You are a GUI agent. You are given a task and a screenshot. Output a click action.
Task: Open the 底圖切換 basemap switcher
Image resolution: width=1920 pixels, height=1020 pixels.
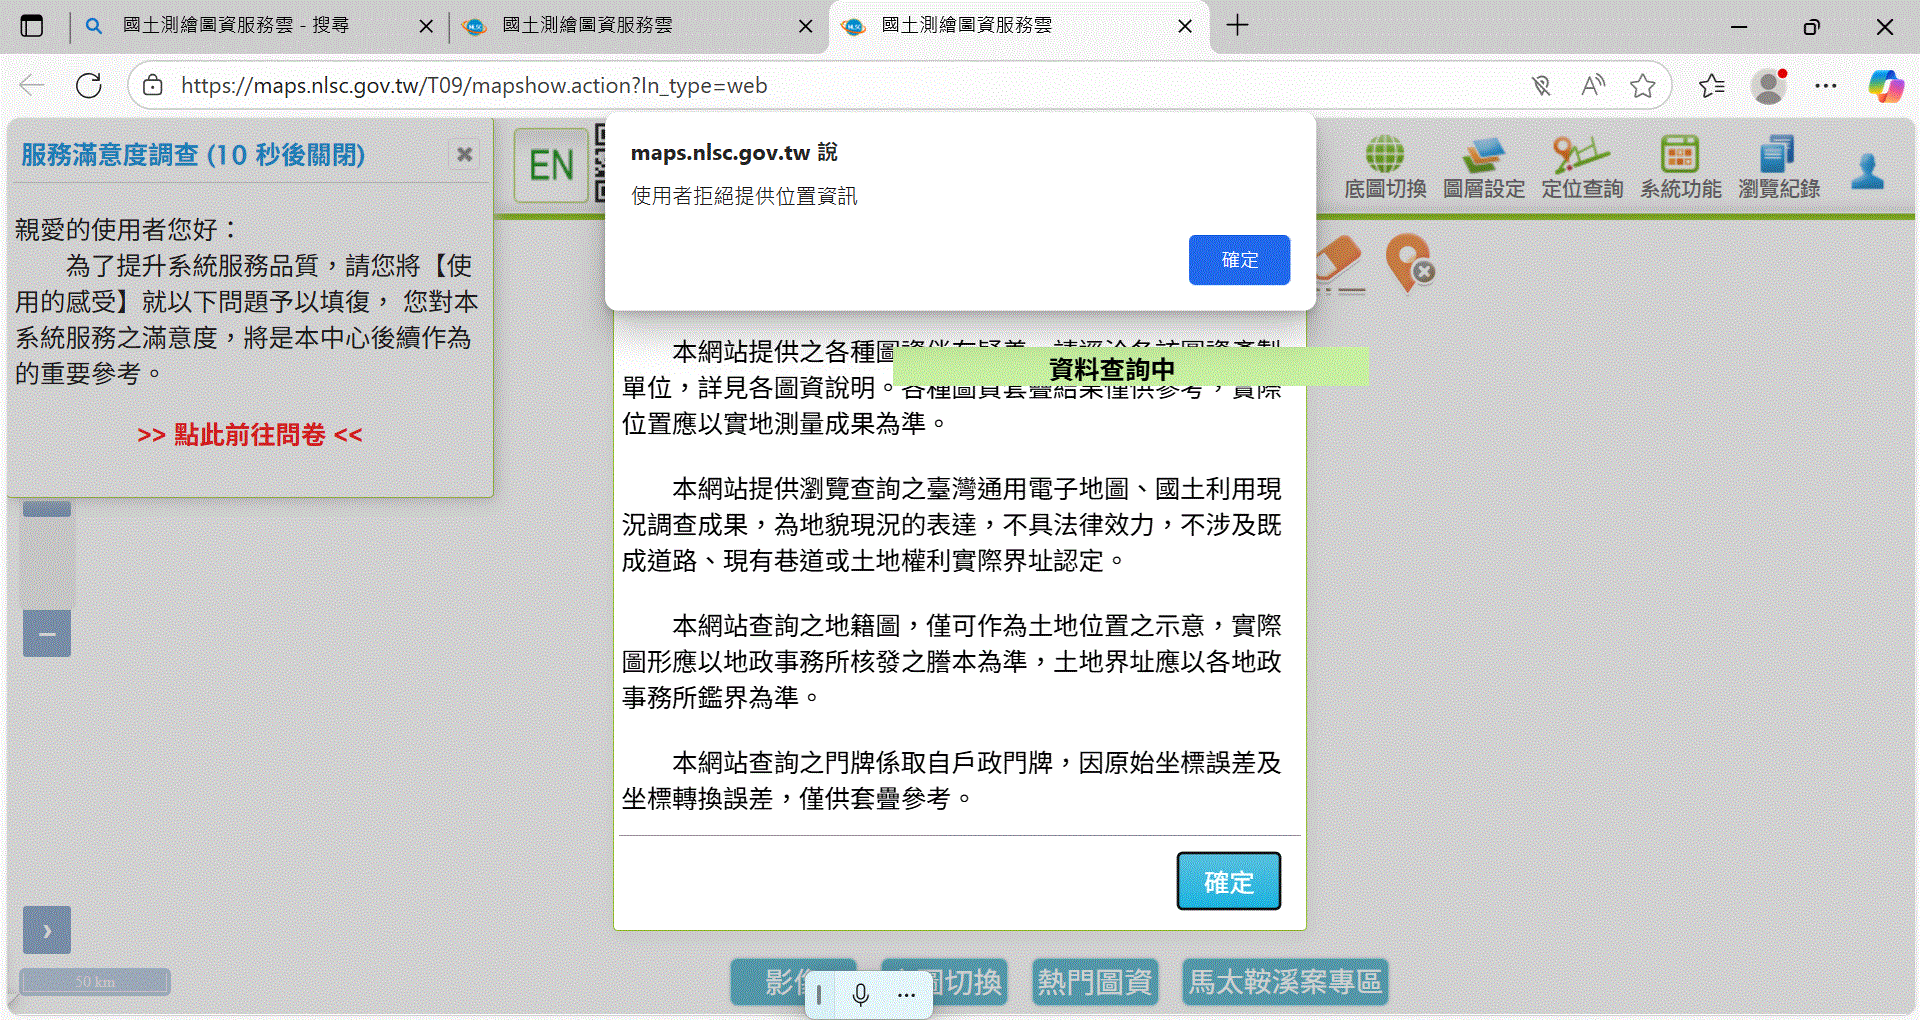[x=1384, y=168]
